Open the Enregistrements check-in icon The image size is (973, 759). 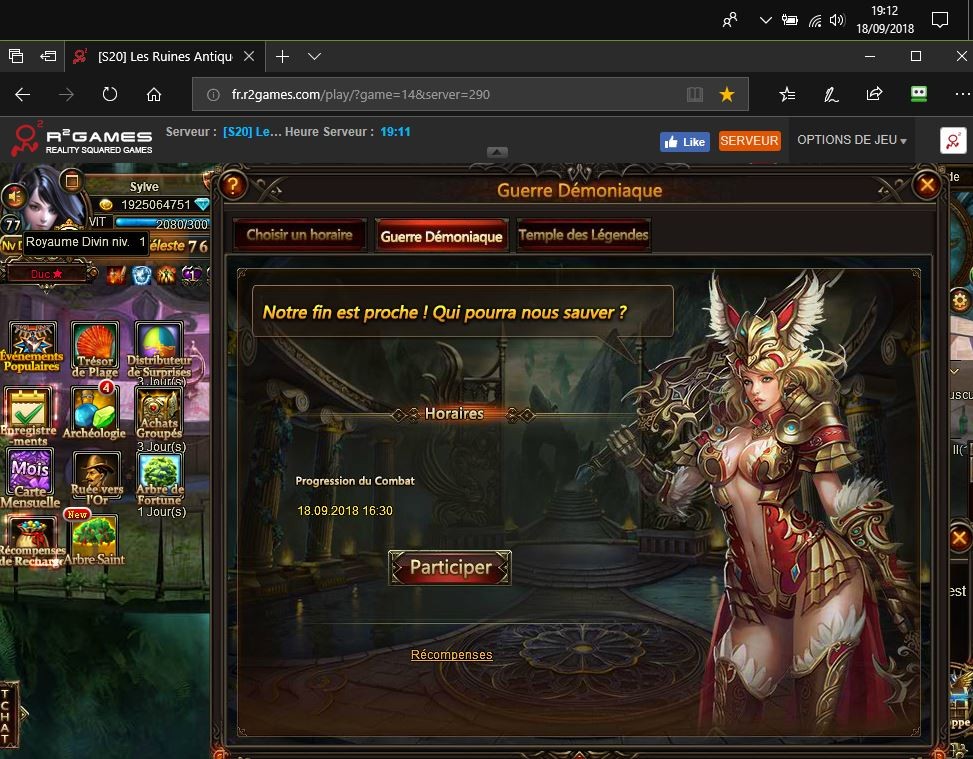pyautogui.click(x=28, y=415)
